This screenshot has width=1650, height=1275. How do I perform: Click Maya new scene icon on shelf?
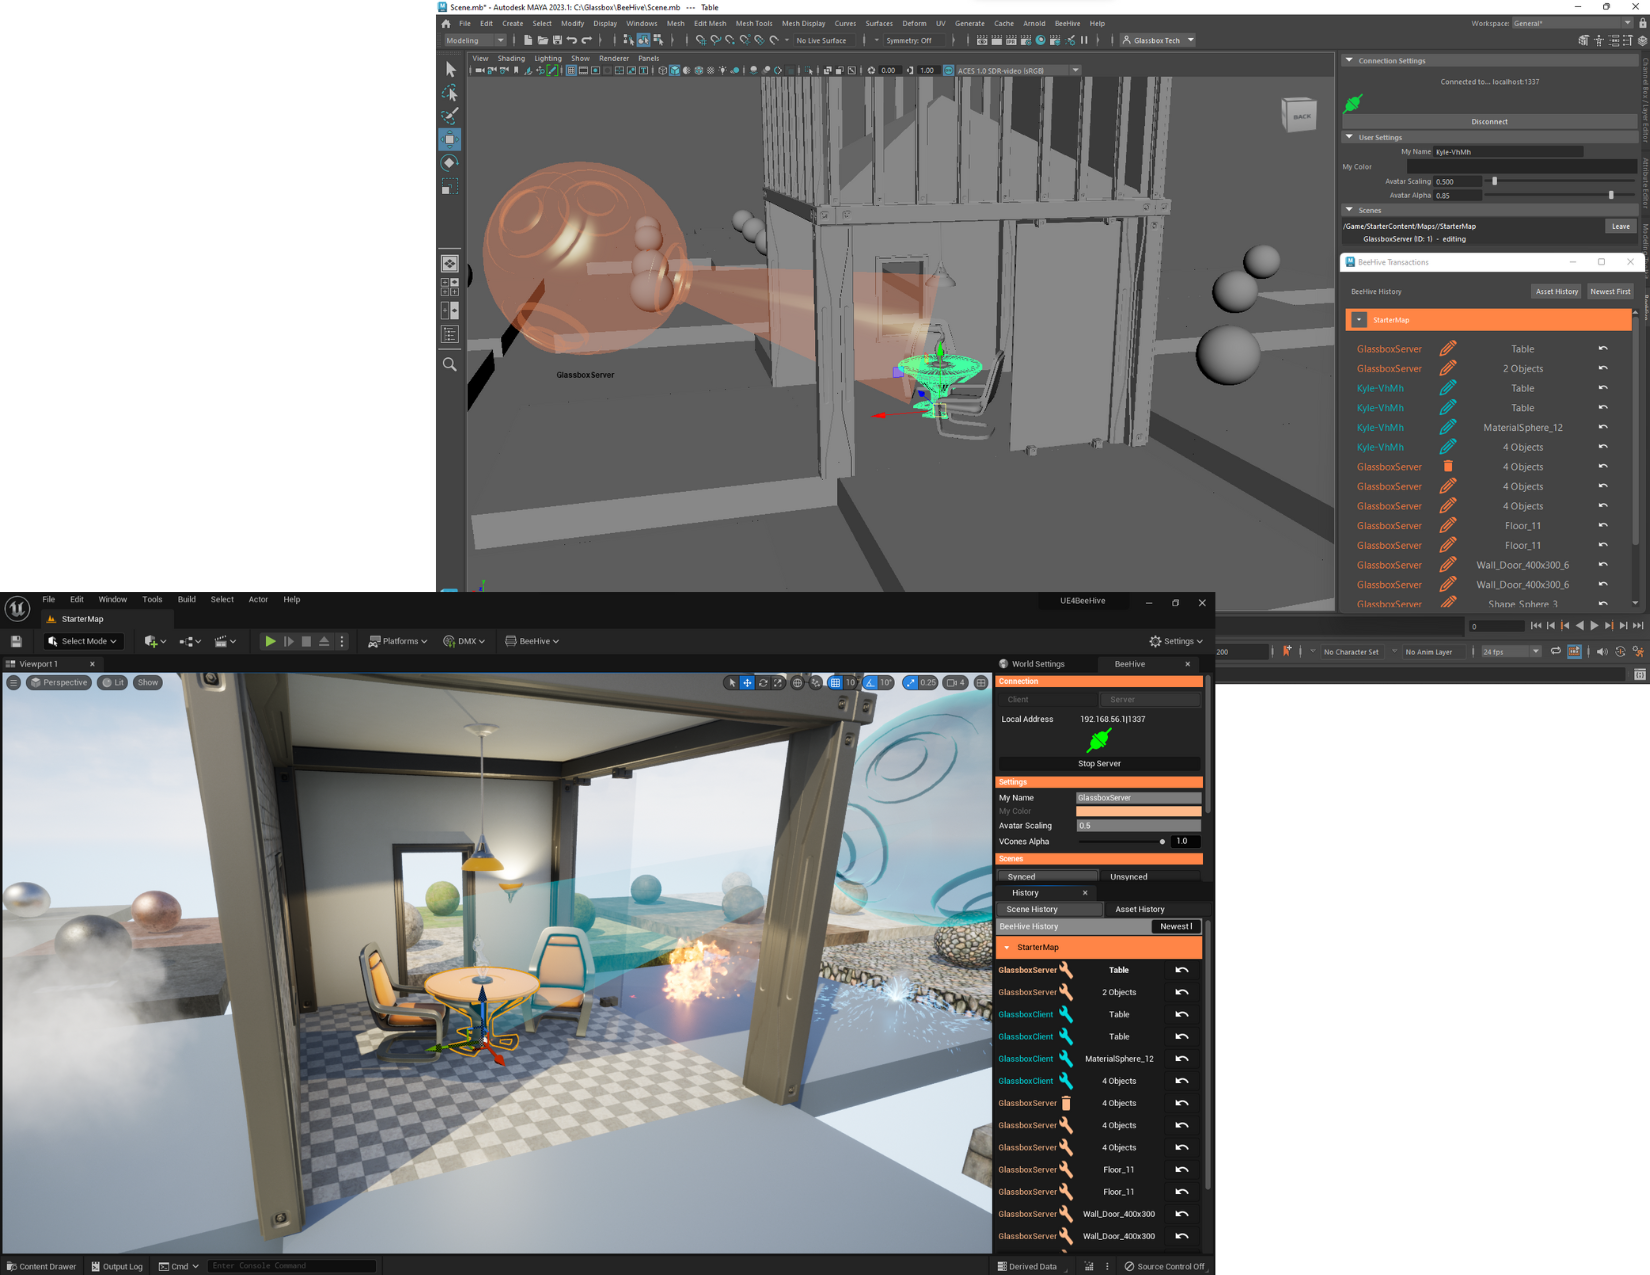(x=528, y=40)
